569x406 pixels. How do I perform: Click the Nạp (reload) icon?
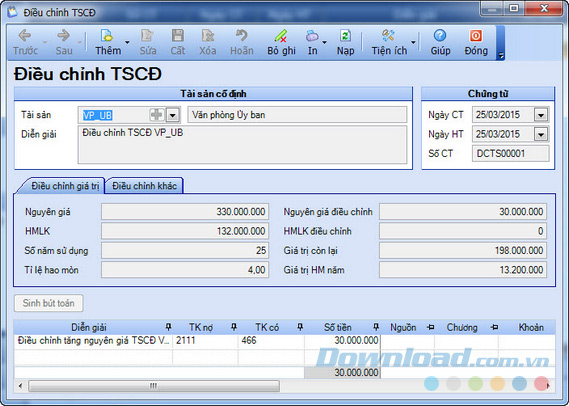[x=345, y=36]
